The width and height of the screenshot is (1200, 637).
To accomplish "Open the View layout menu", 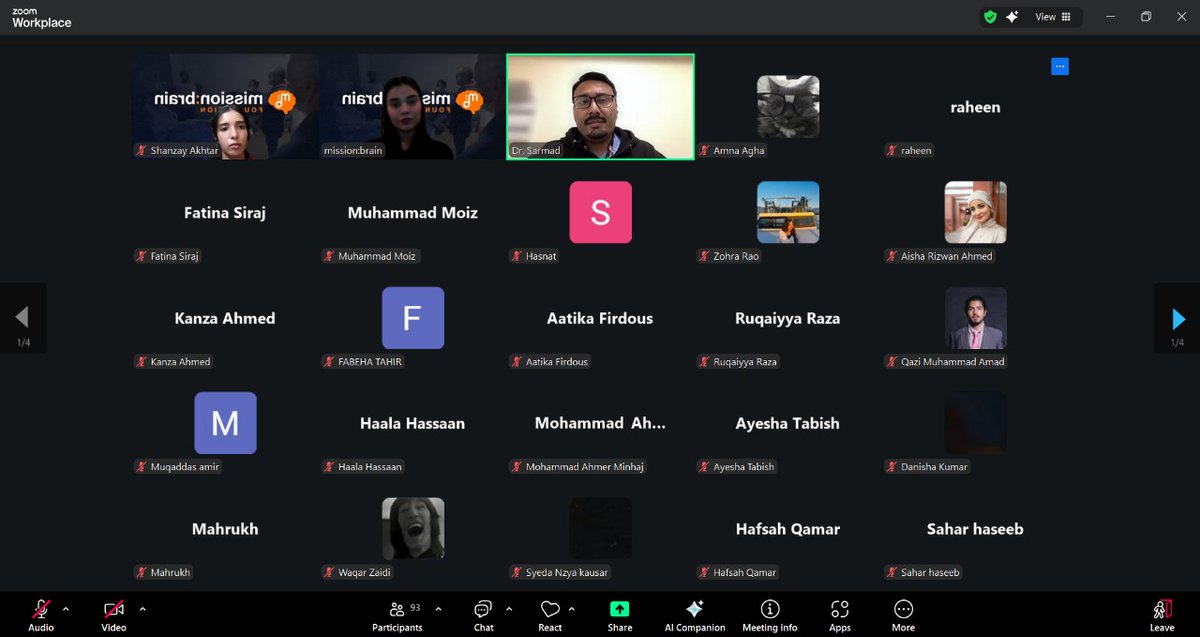I will click(1054, 17).
